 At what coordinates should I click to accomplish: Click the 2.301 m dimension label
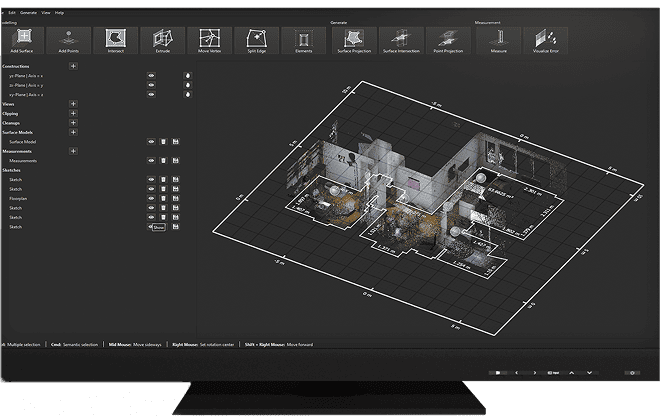tap(533, 192)
